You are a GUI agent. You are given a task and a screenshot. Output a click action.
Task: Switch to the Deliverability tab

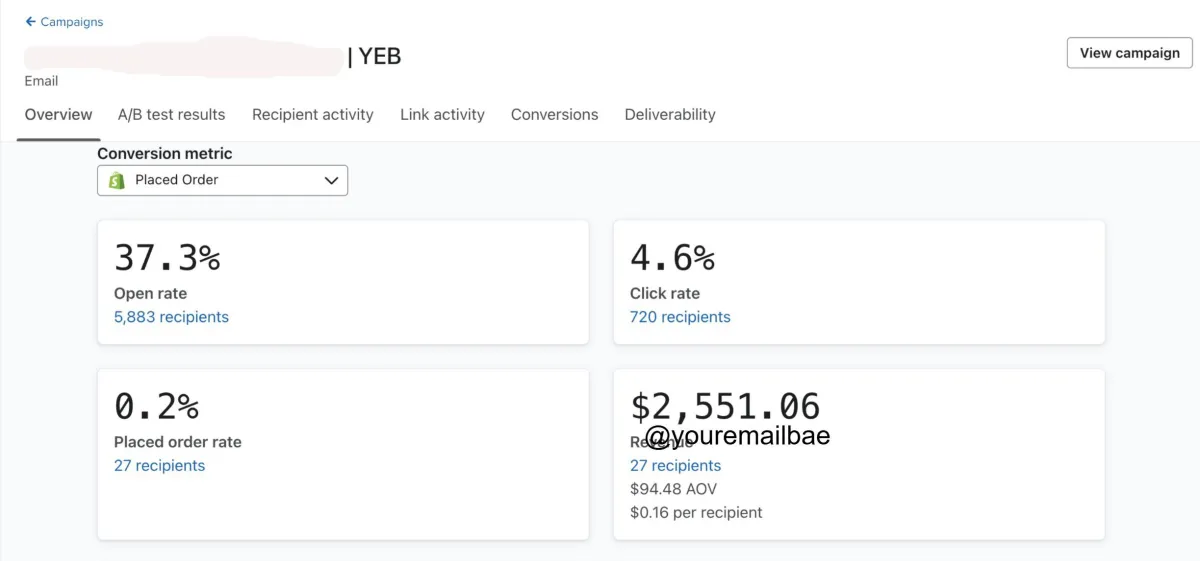(x=670, y=115)
